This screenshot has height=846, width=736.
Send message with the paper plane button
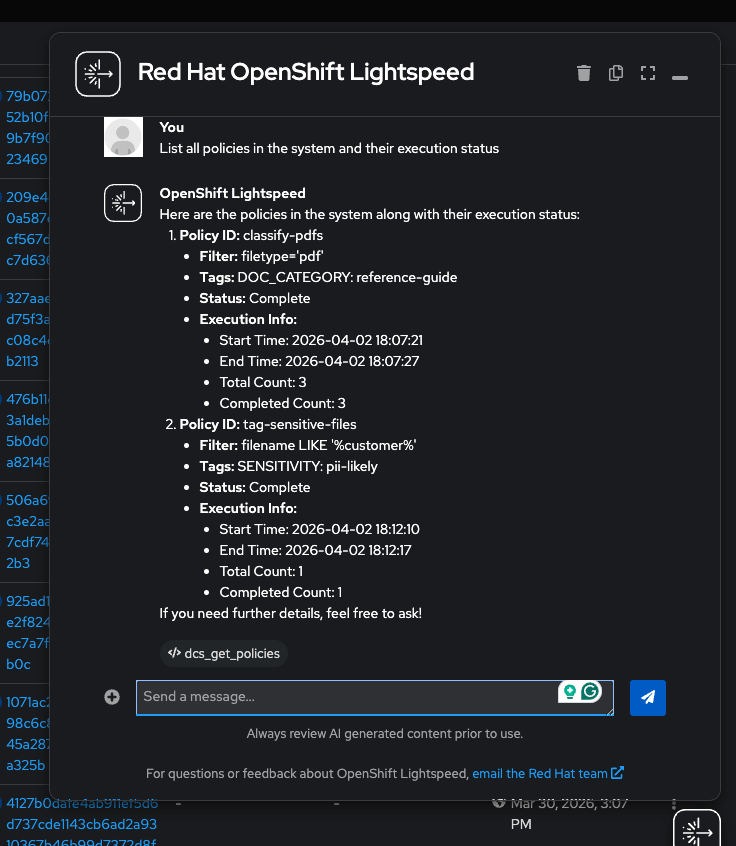tap(648, 698)
